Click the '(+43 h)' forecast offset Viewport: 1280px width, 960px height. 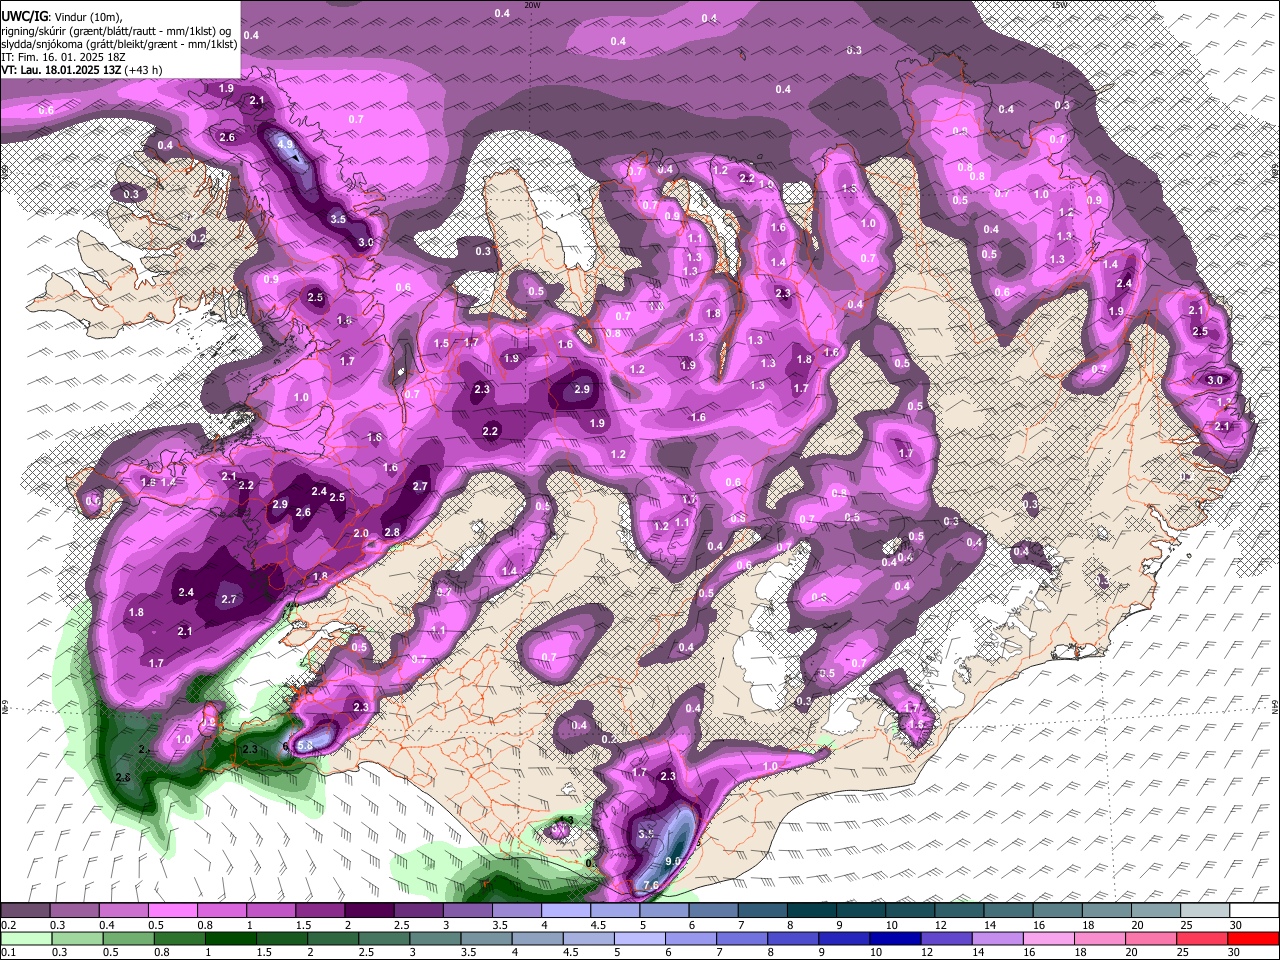(x=143, y=70)
